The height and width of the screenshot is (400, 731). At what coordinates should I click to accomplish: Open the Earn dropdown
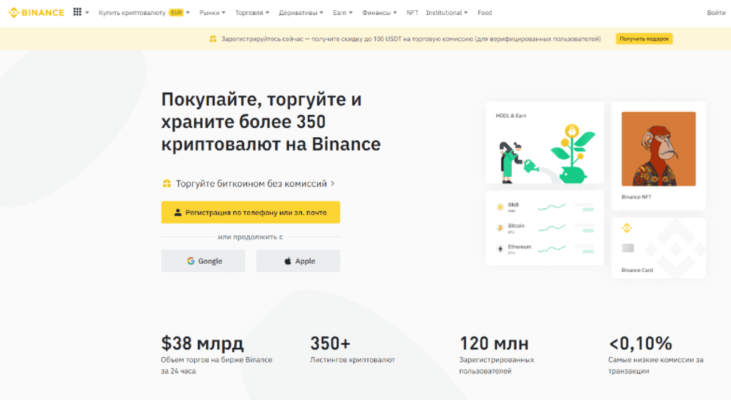[343, 13]
